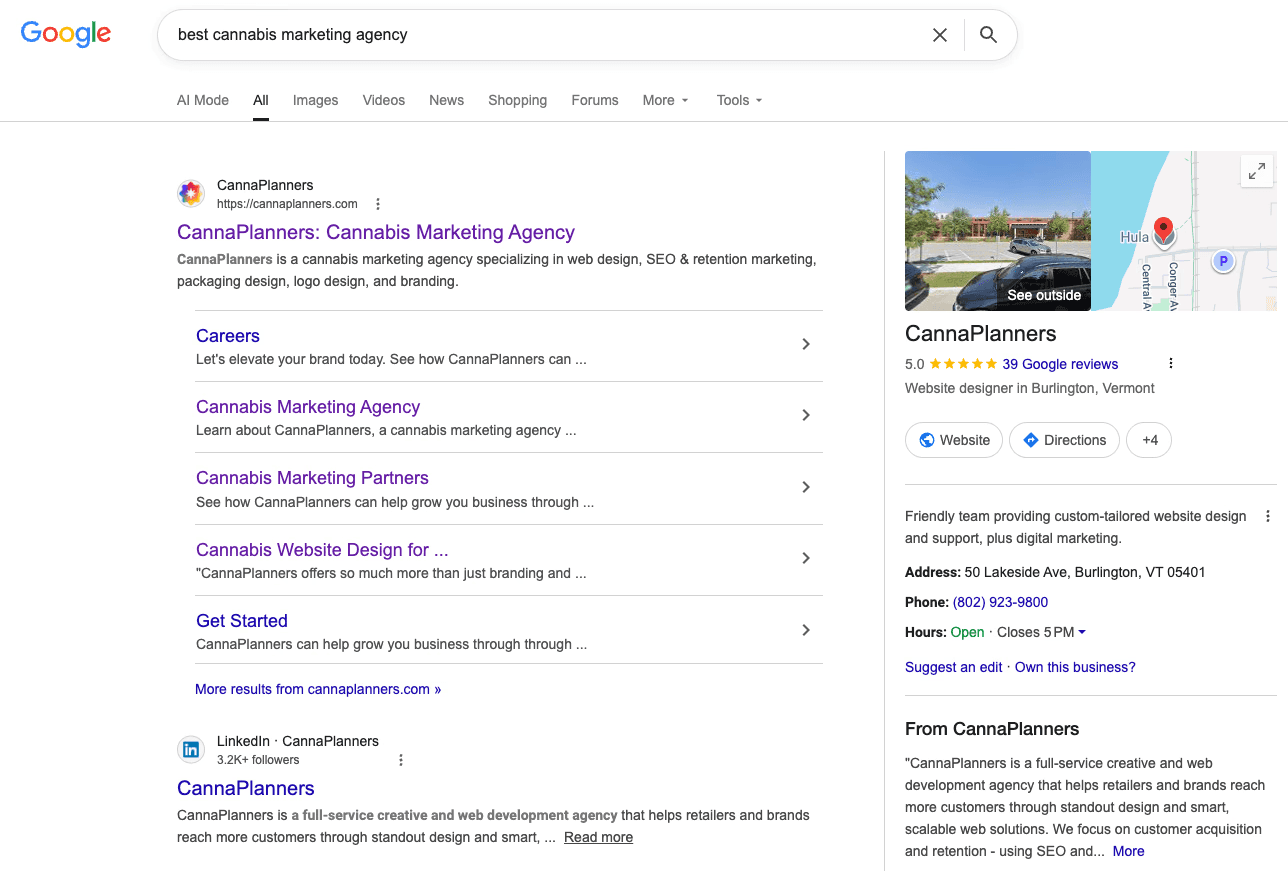Image resolution: width=1288 pixels, height=871 pixels.
Task: Click address 50 Lakeside Ave, Burlington
Action: (x=1085, y=572)
